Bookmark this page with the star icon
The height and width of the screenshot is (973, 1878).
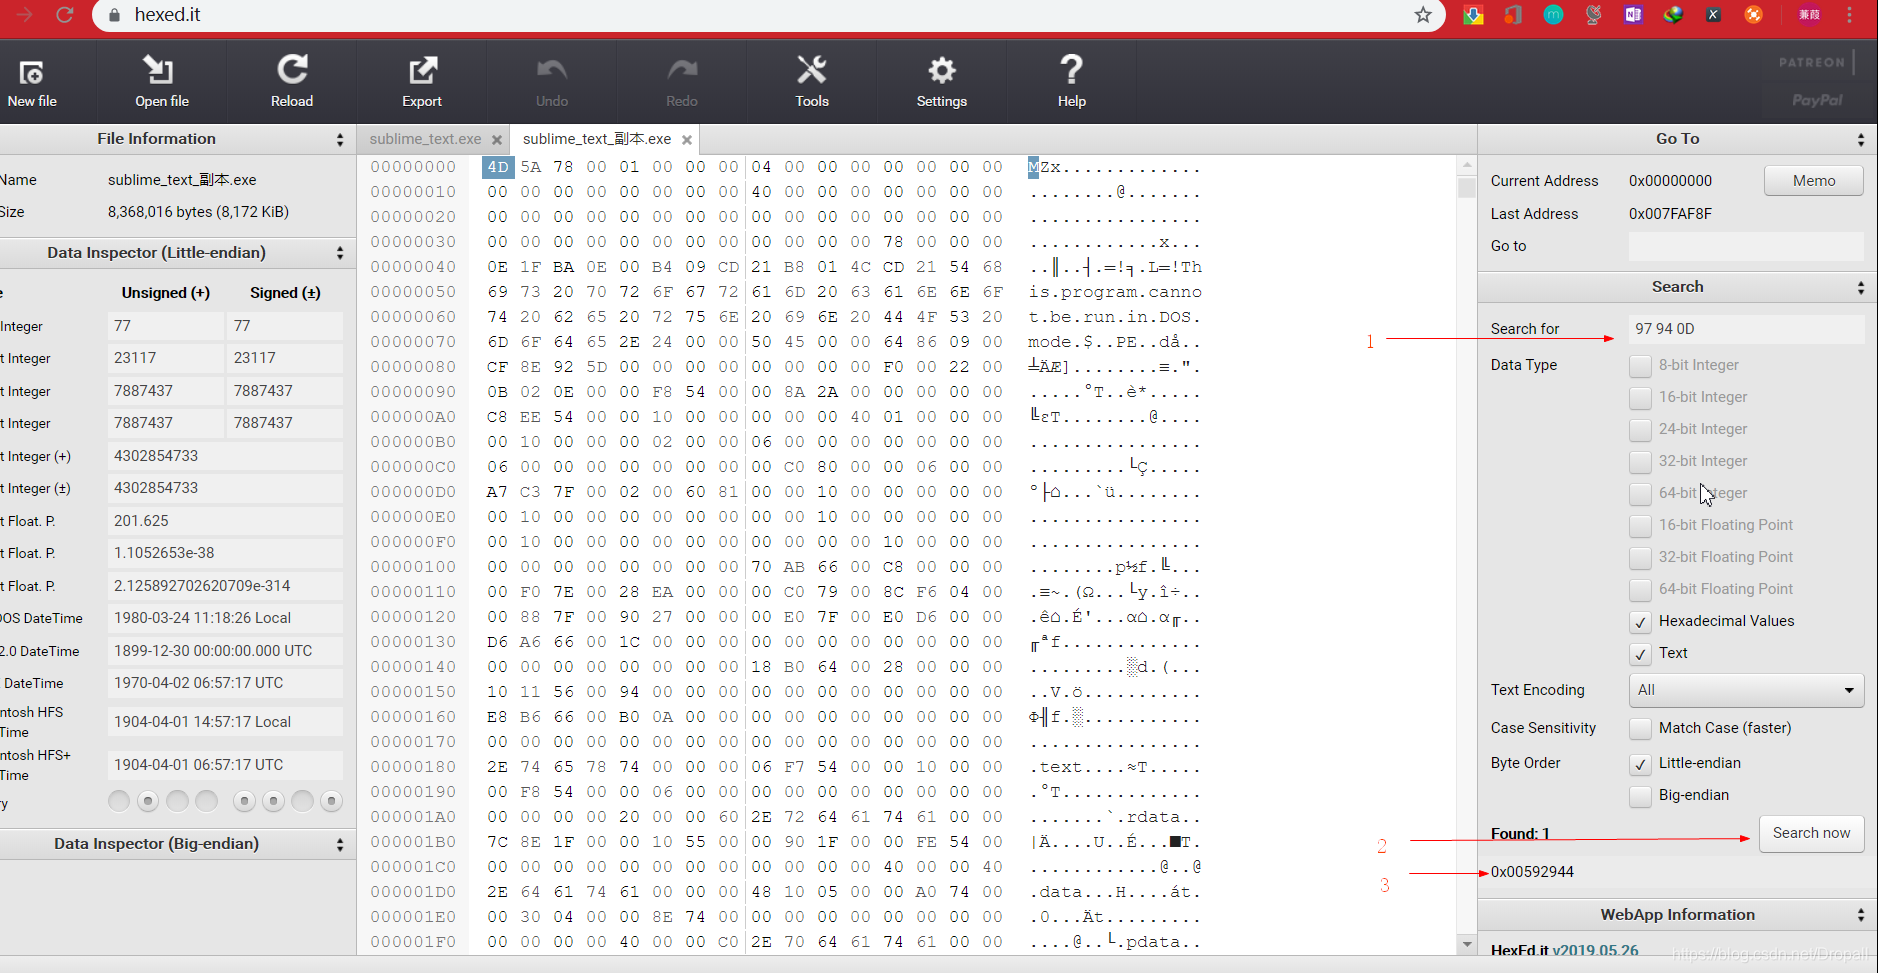coord(1423,15)
